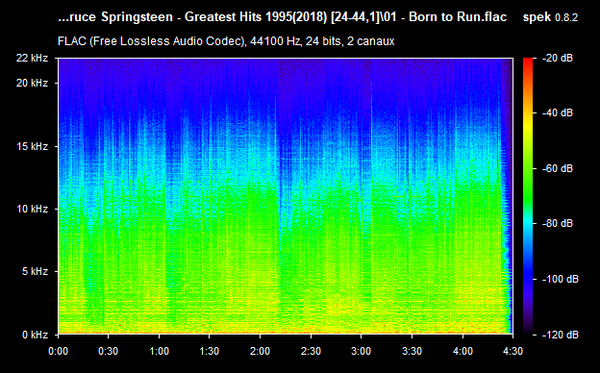
Task: Click the 5 kHz frequency label
Action: click(35, 271)
